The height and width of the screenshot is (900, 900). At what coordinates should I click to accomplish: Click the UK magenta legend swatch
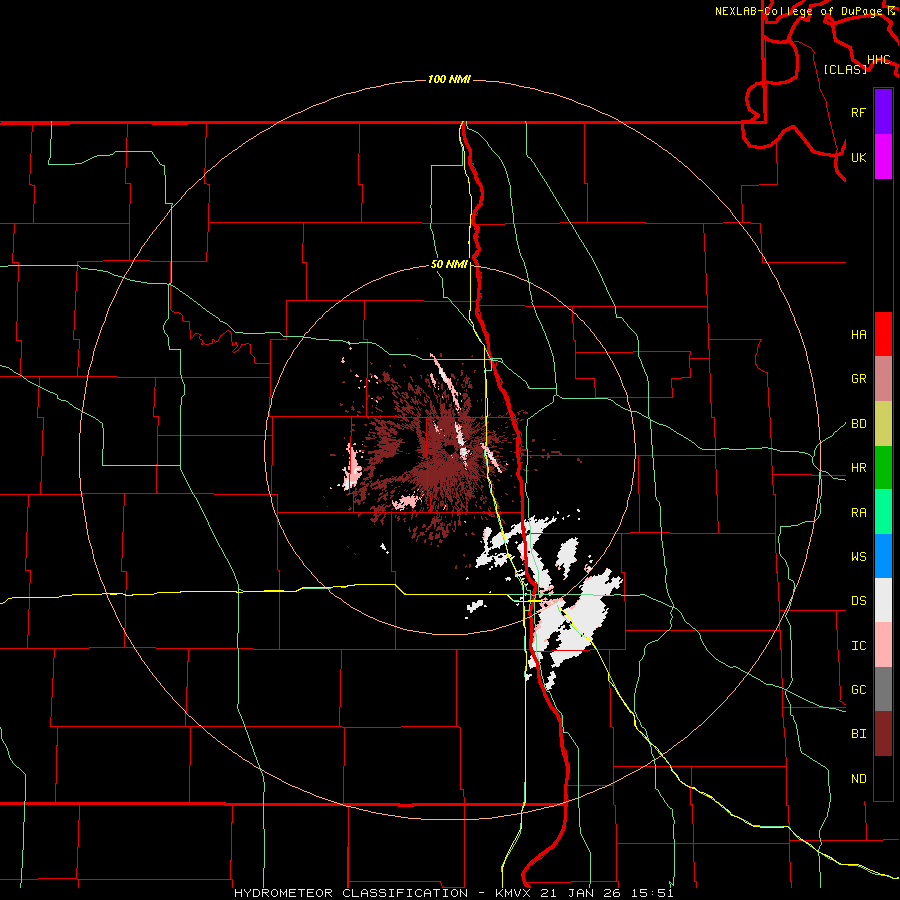pyautogui.click(x=883, y=157)
